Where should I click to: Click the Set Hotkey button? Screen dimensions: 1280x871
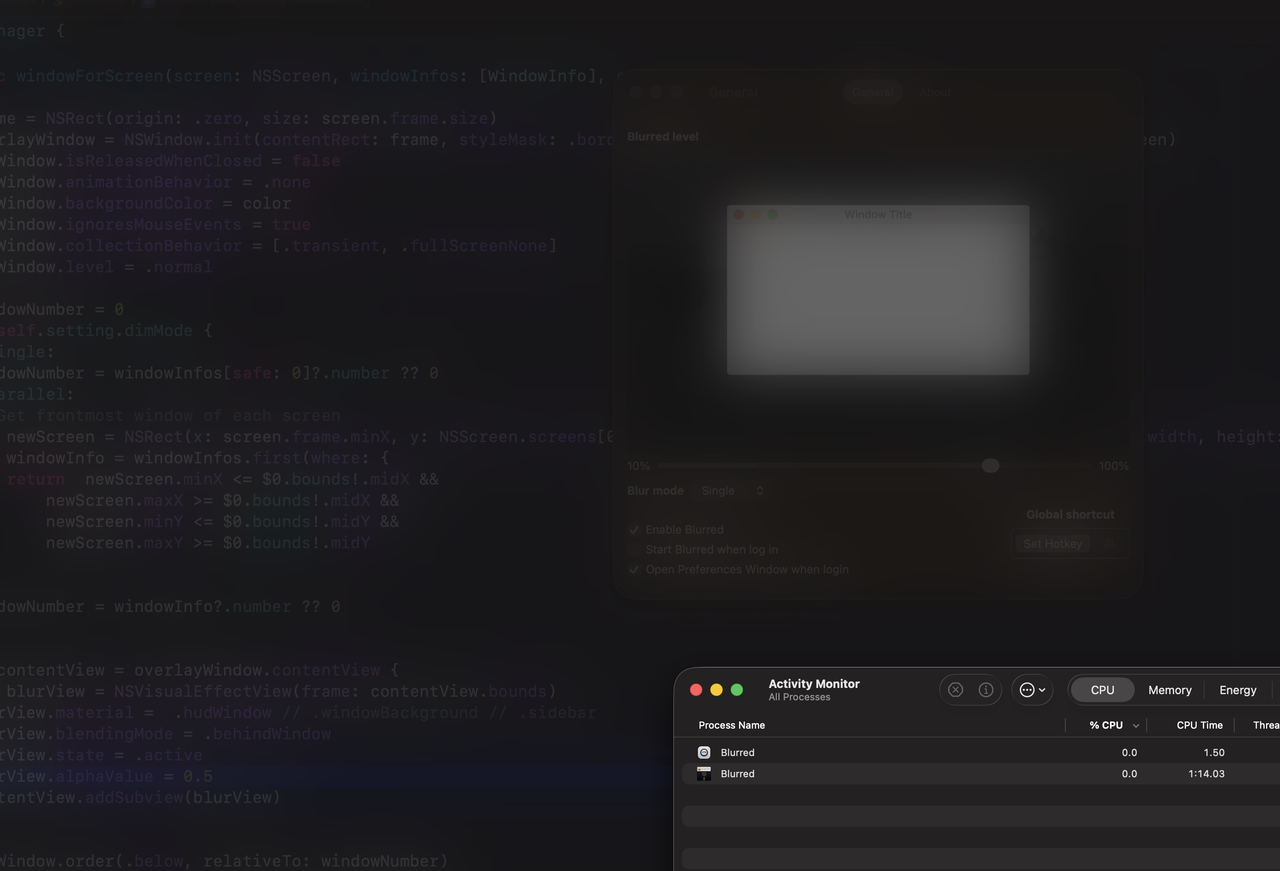[1052, 543]
